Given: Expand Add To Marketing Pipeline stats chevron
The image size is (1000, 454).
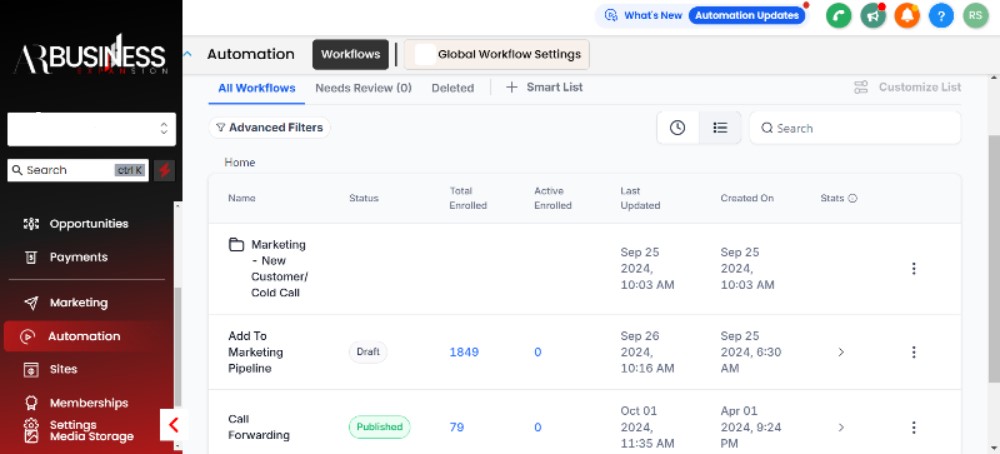Looking at the screenshot, I should click(841, 352).
